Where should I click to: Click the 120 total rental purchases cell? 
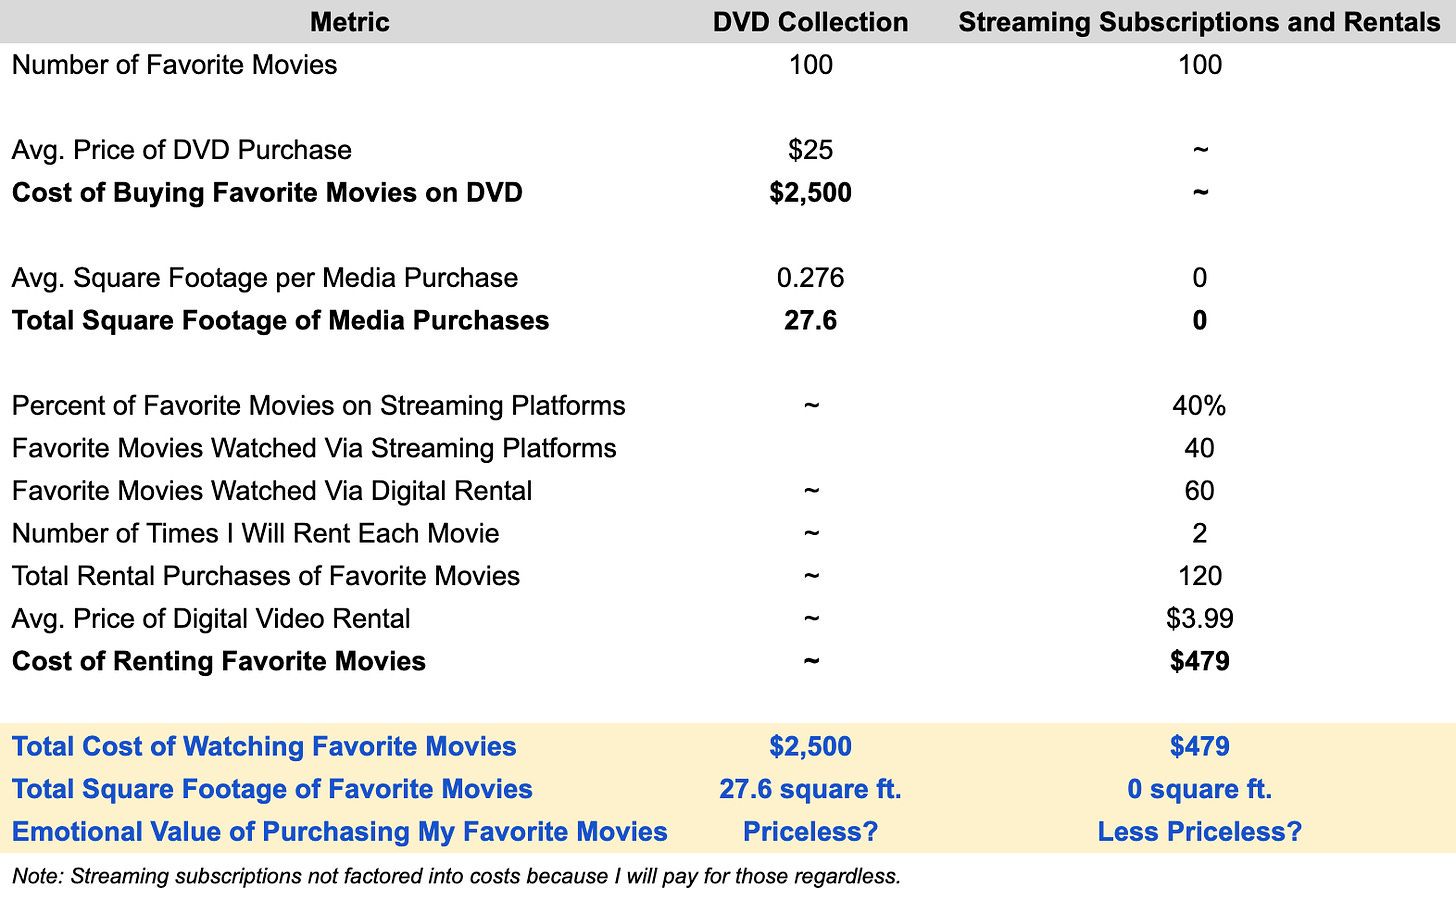(1199, 576)
